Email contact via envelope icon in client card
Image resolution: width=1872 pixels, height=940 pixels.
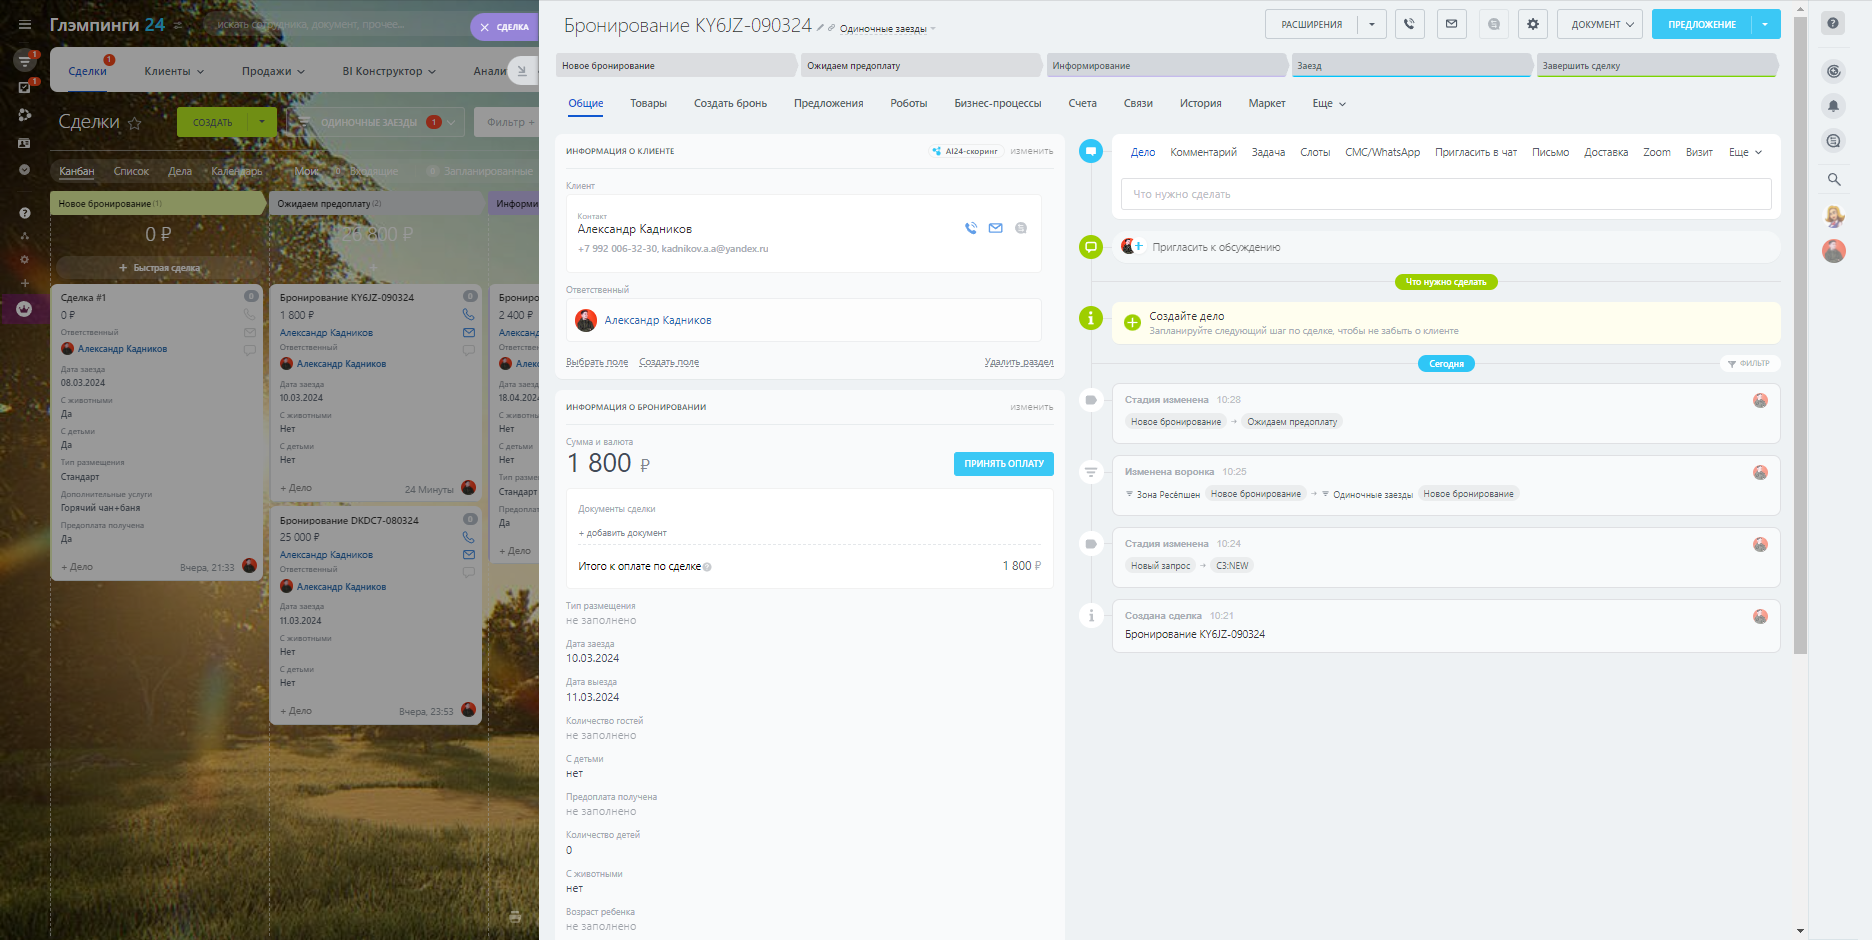click(995, 228)
